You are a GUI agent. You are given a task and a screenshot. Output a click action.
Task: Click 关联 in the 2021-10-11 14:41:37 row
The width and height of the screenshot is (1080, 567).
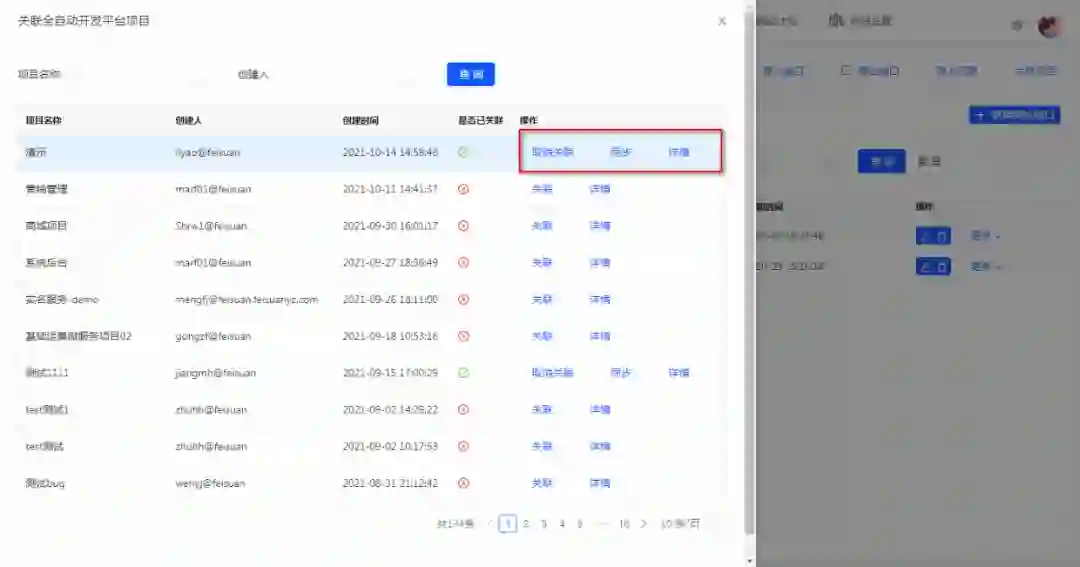542,189
